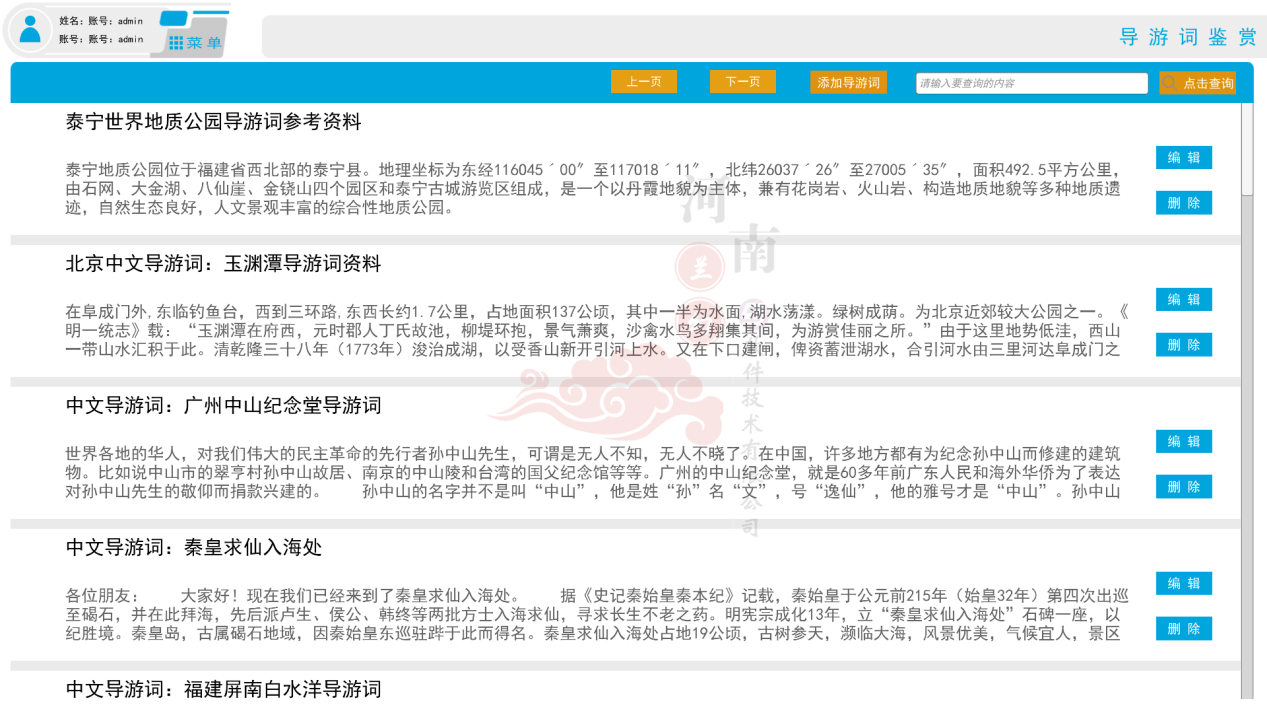Open the 福建屏南白水洋导游词 title
The width and height of the screenshot is (1267, 713).
click(x=223, y=689)
